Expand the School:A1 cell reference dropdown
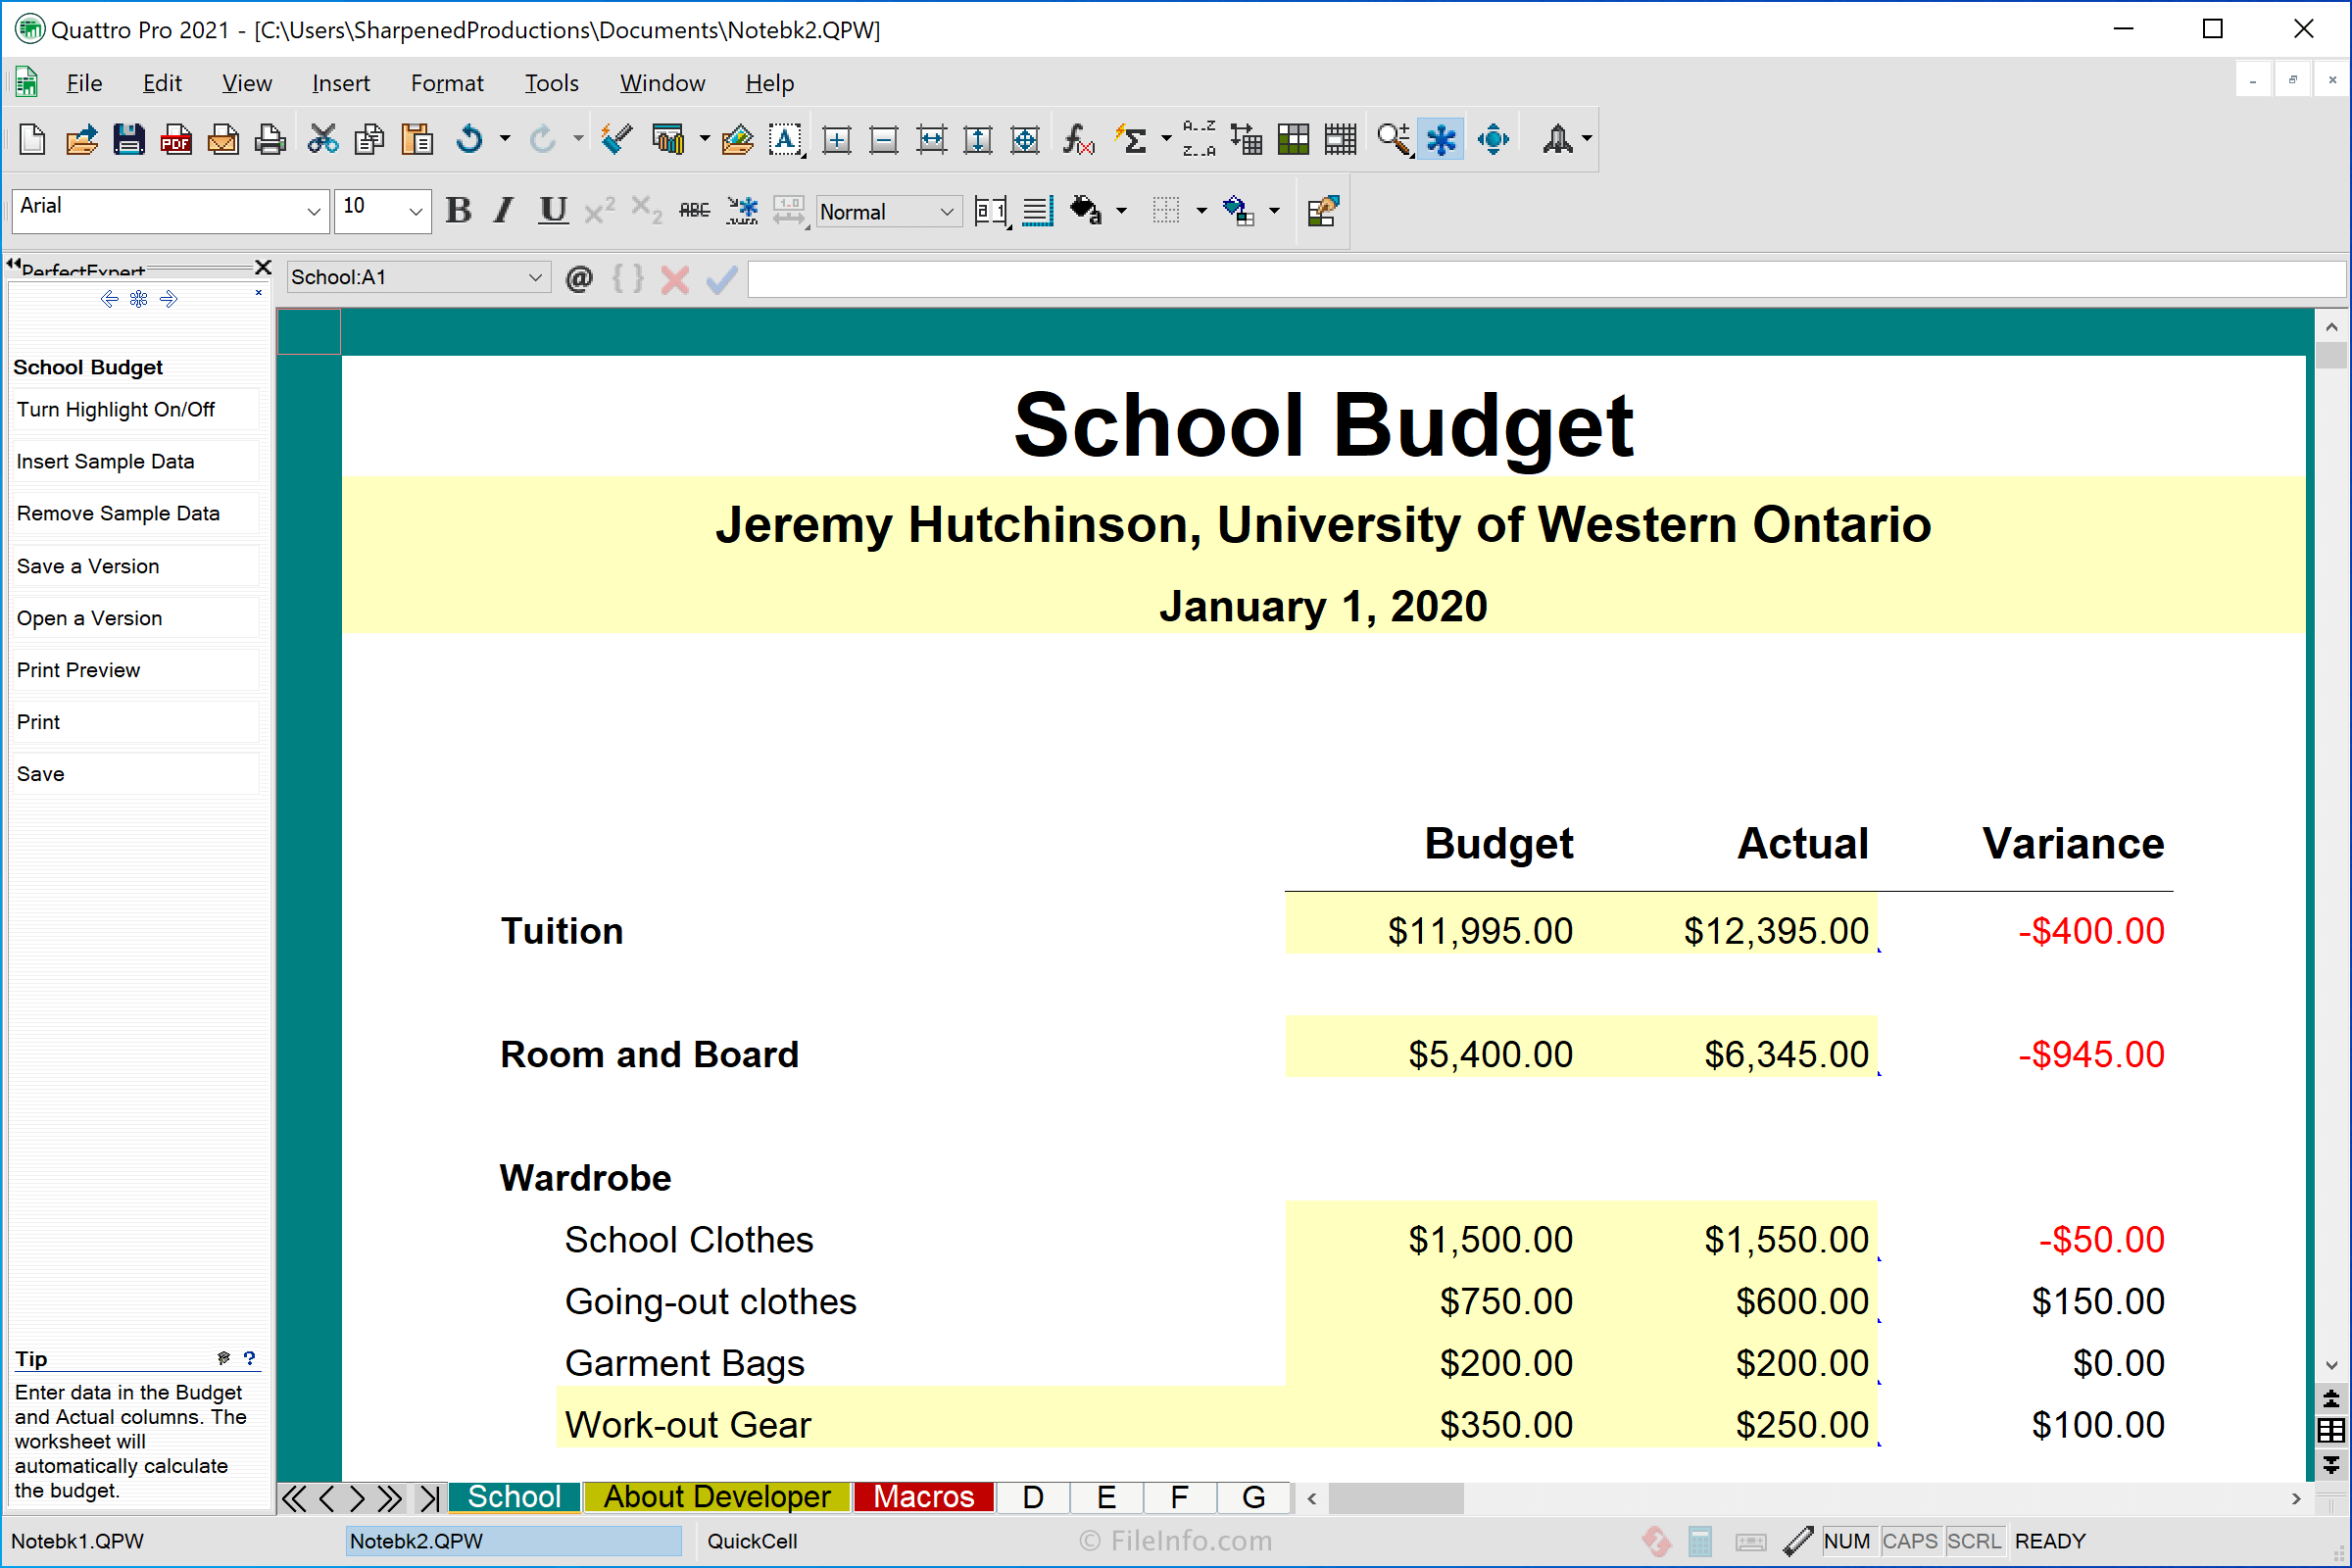The image size is (2352, 1568). click(x=535, y=278)
